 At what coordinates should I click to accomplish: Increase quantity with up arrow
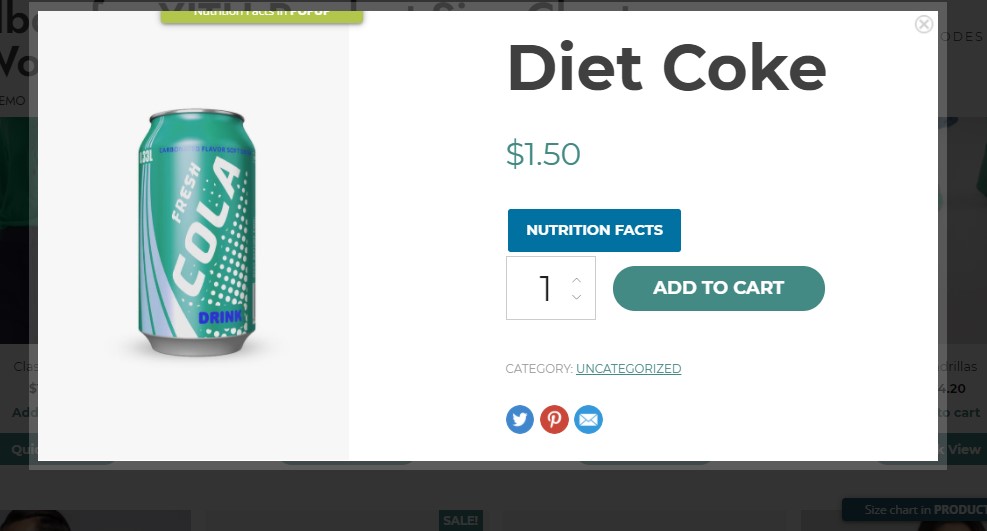coord(577,280)
